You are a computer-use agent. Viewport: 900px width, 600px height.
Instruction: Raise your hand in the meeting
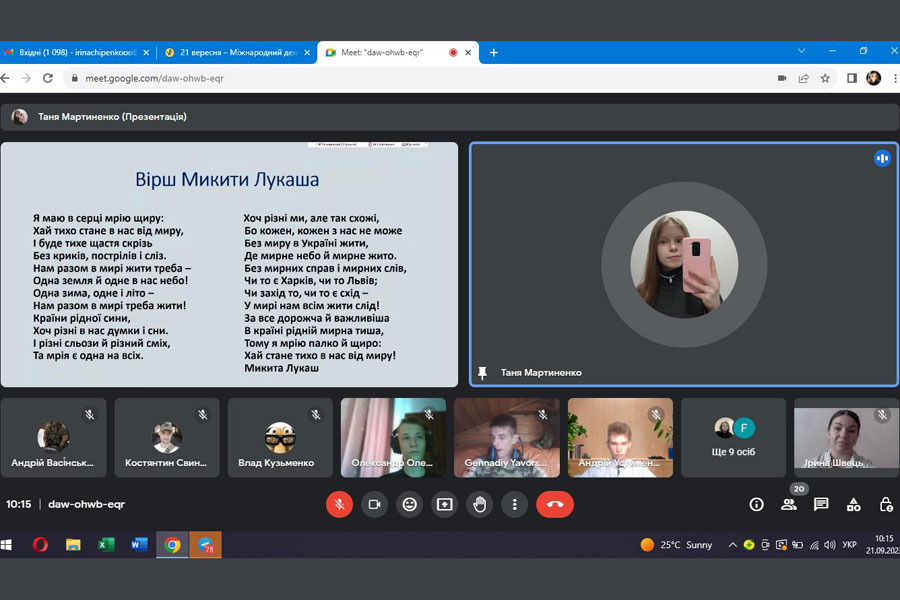480,504
